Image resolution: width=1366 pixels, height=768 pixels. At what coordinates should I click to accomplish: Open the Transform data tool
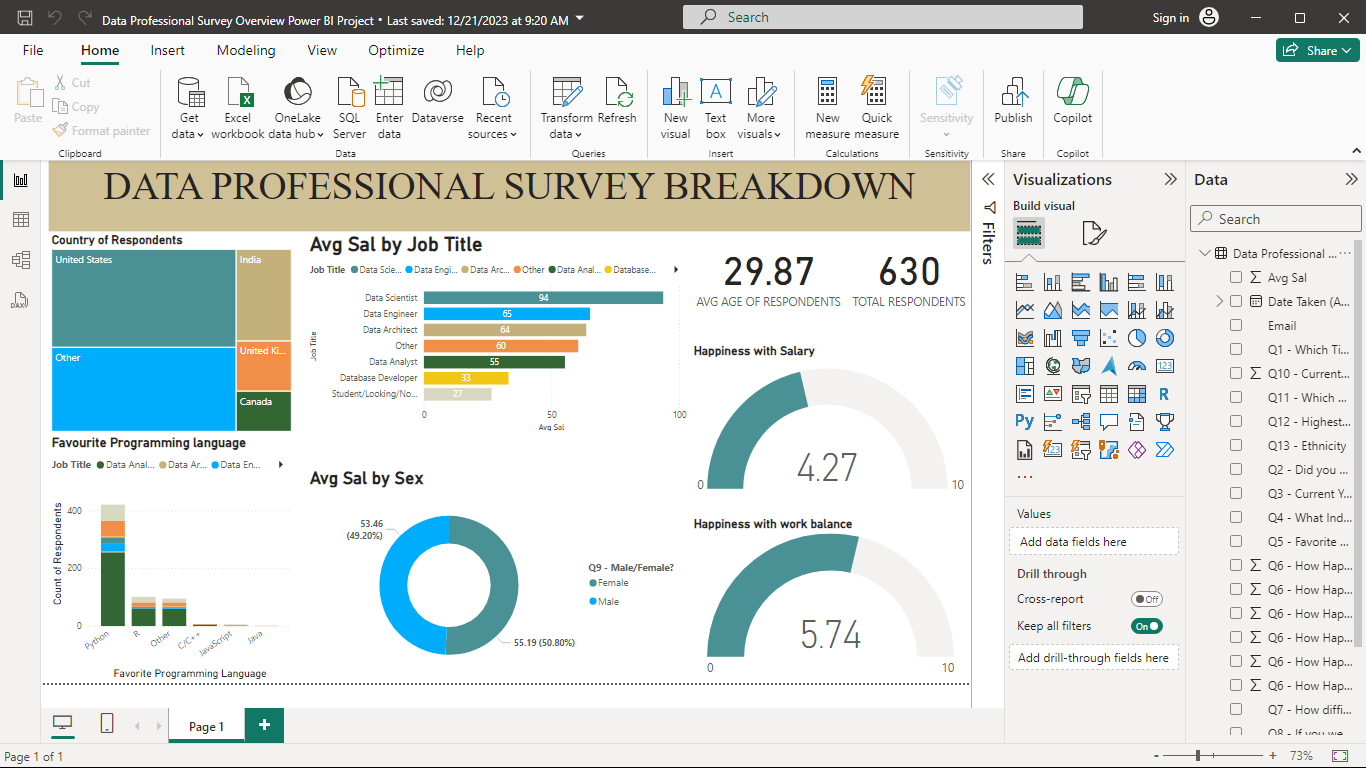(x=567, y=108)
